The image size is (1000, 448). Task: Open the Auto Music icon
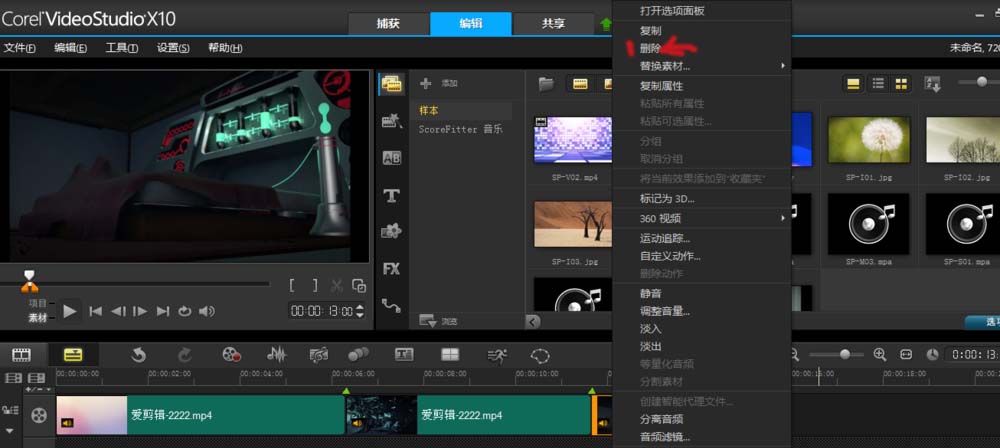319,355
